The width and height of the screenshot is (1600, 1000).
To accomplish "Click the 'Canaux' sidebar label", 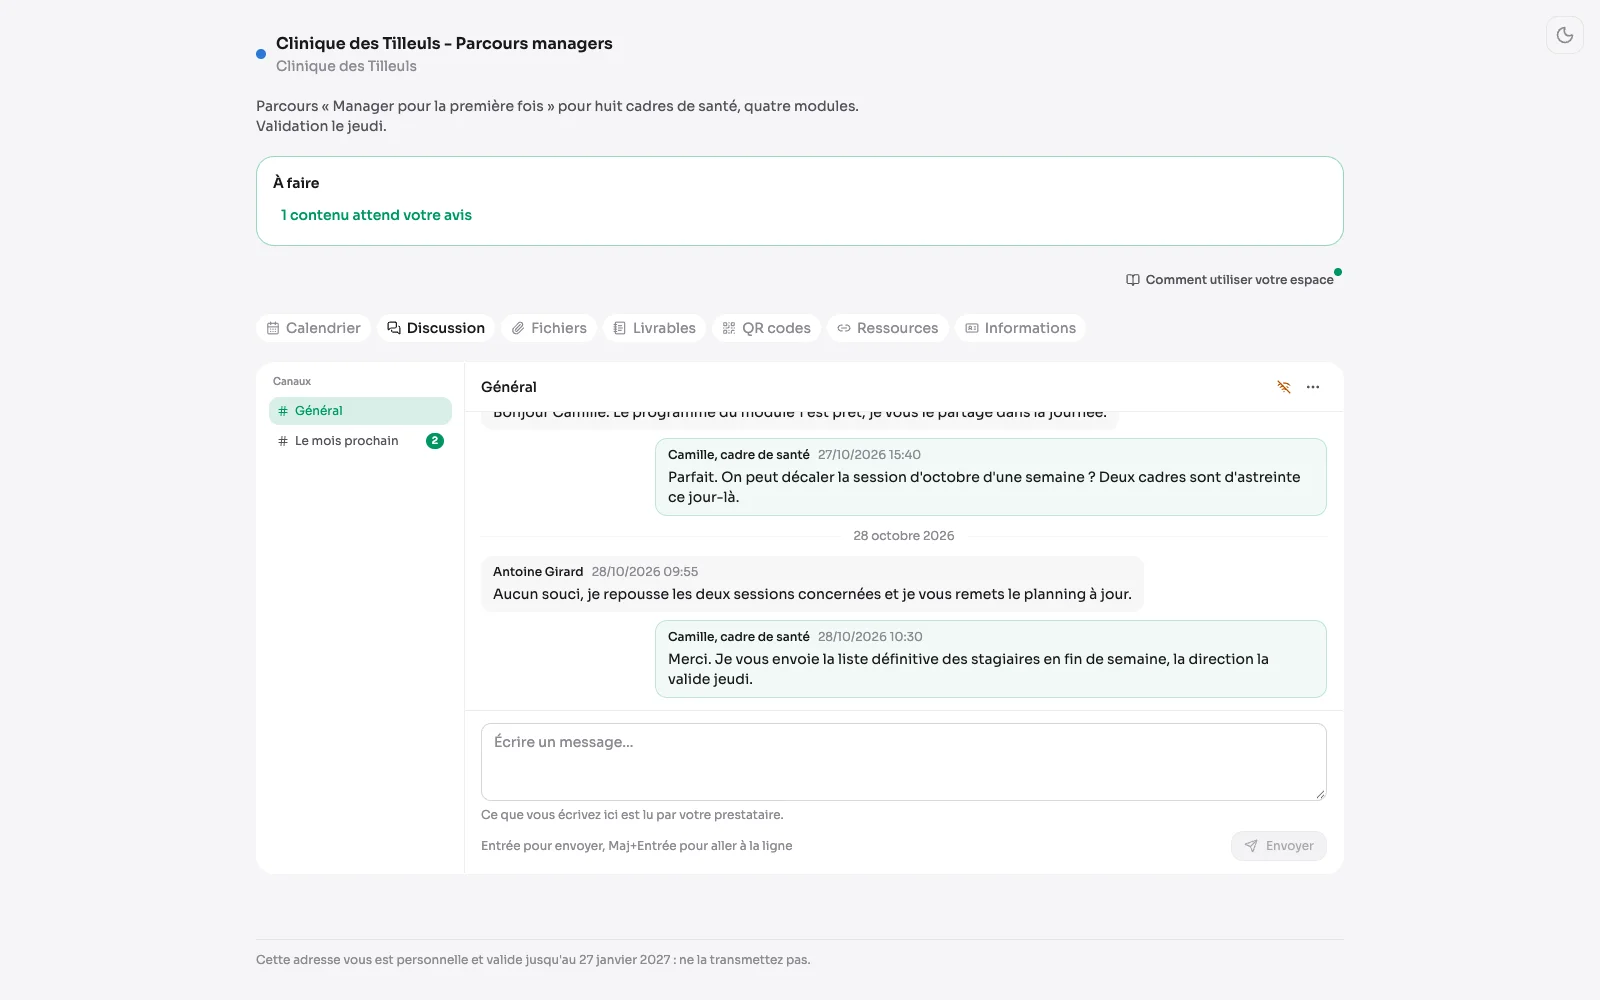I will pos(292,381).
